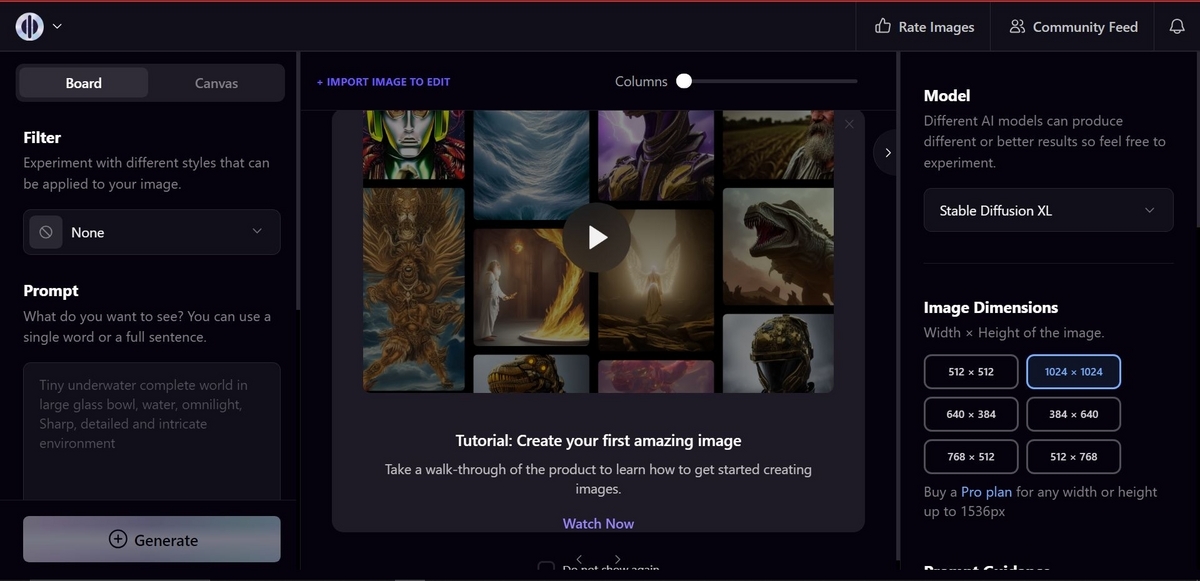Open notifications bell
1200x581 pixels.
tap(1177, 27)
